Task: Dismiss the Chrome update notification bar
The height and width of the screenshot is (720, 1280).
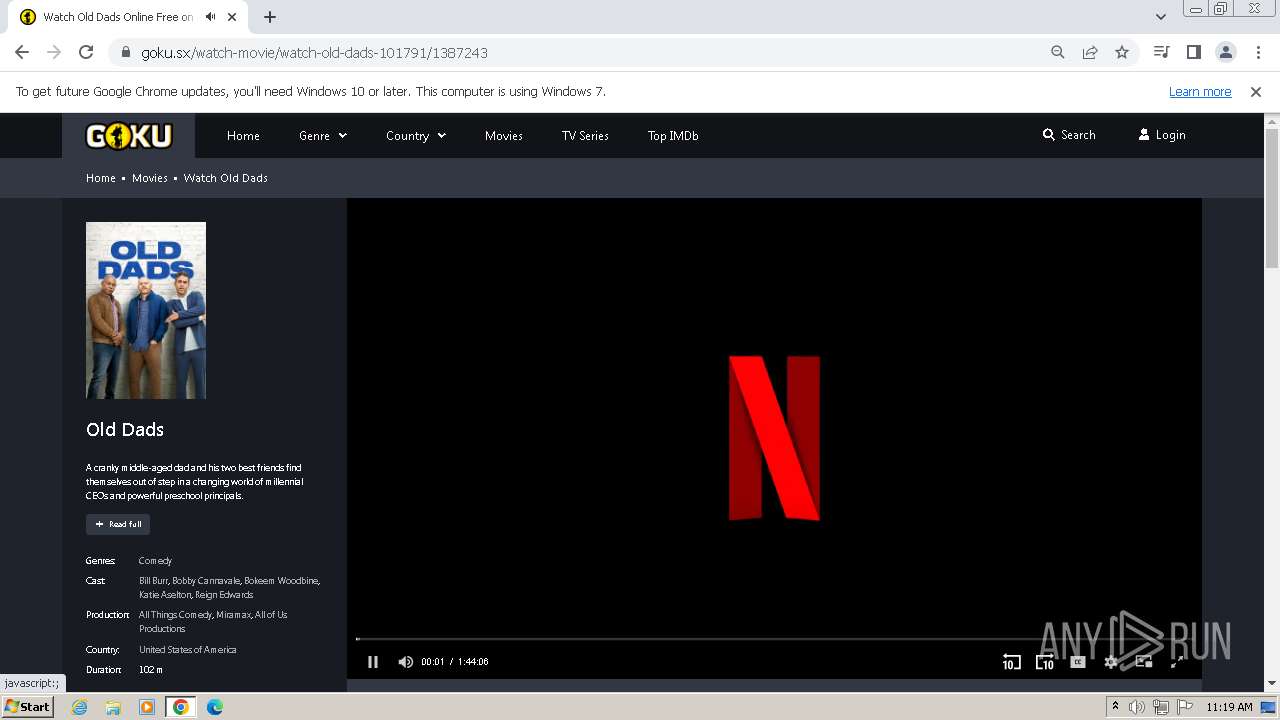Action: click(1256, 91)
